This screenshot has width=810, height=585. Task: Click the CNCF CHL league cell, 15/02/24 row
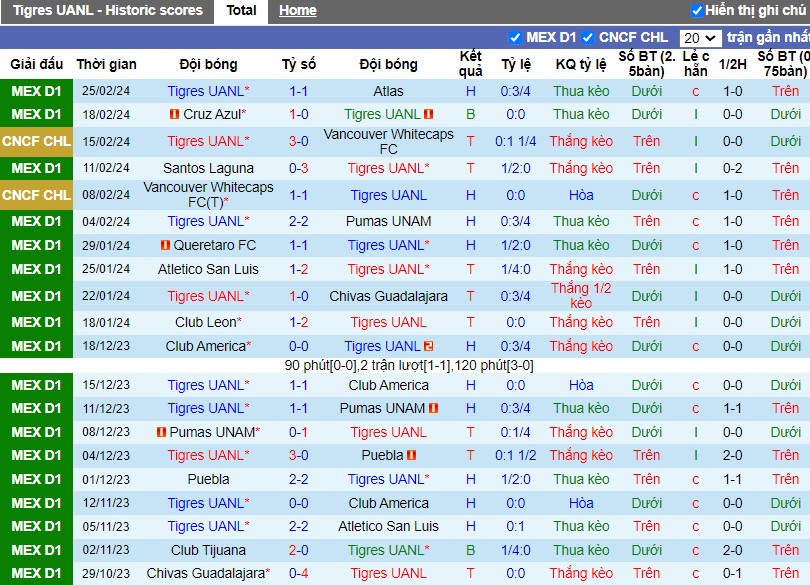[x=37, y=142]
